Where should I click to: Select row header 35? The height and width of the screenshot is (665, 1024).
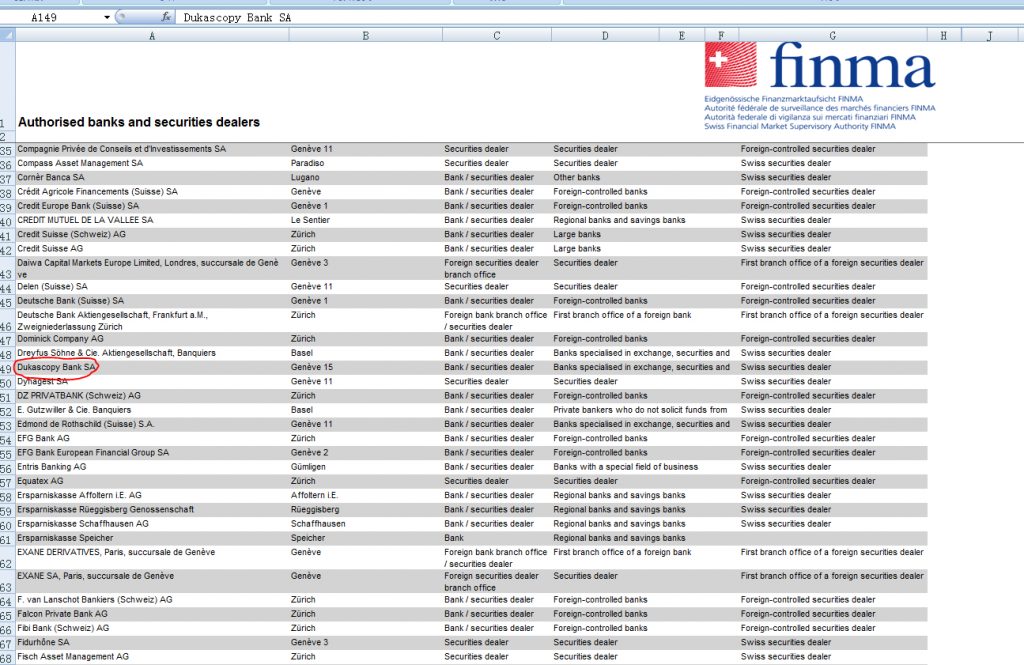pyautogui.click(x=7, y=150)
